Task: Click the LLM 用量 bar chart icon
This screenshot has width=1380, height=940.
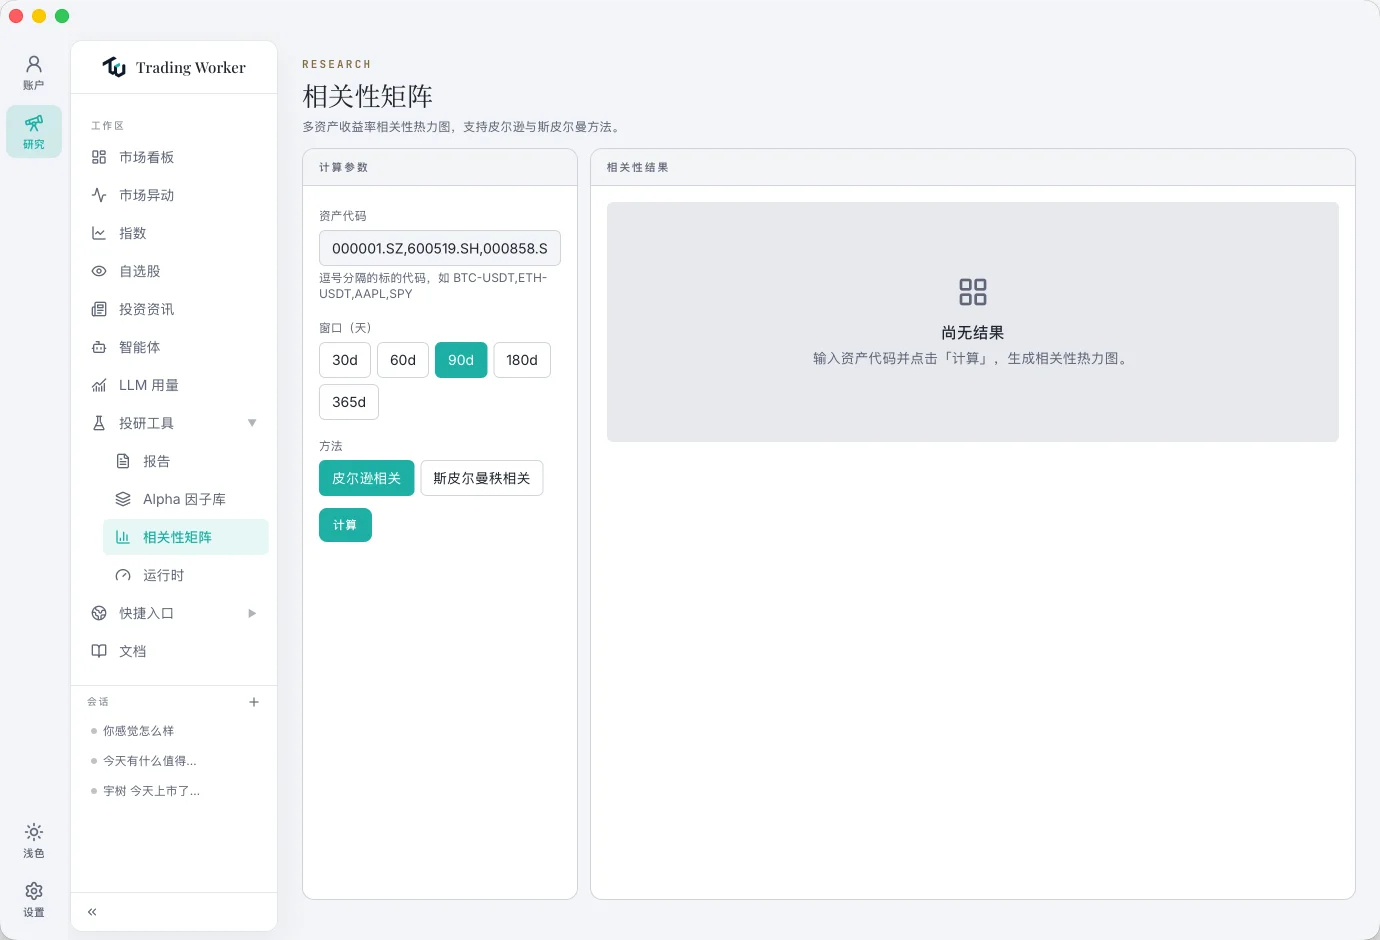Action: point(99,385)
